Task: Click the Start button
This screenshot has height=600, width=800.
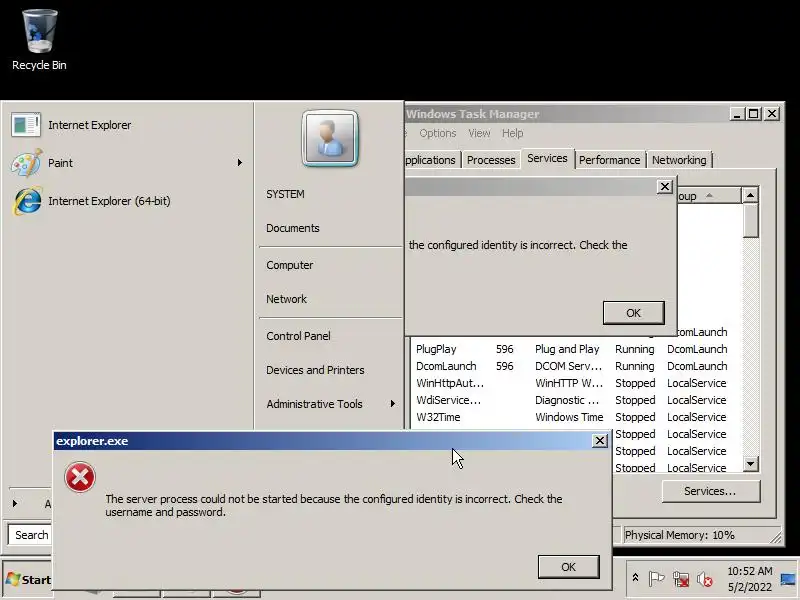Action: point(28,580)
